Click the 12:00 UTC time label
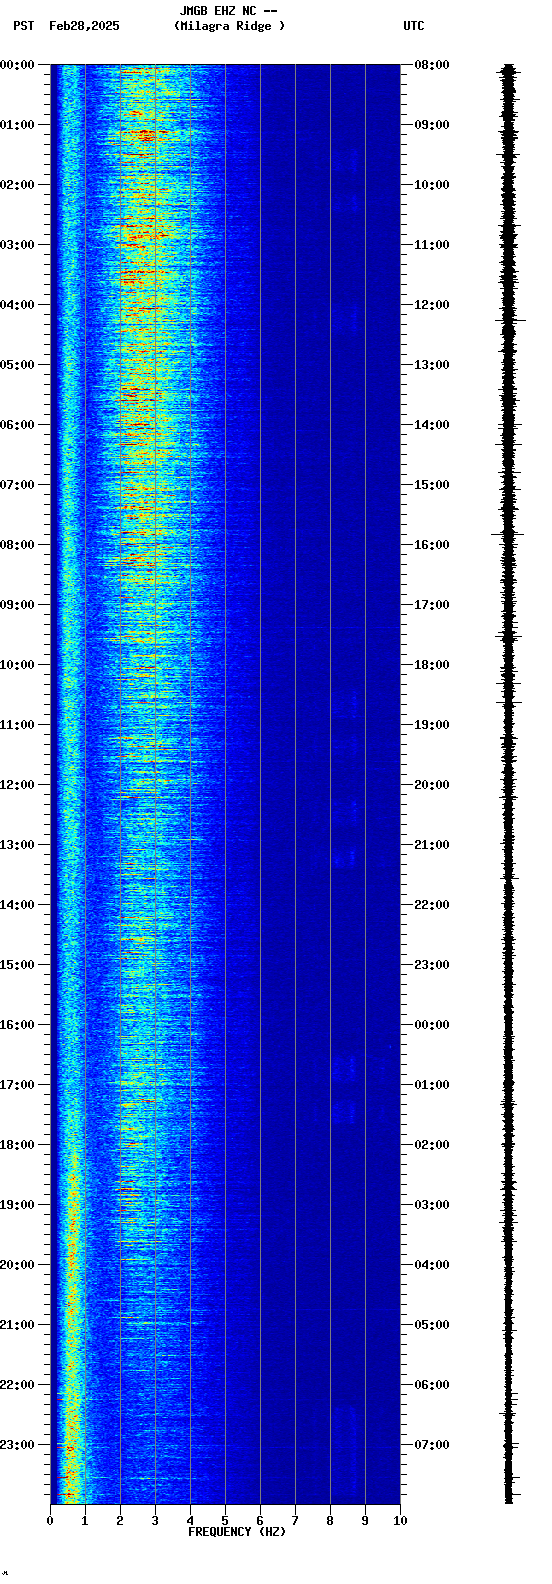552x1584 pixels. point(432,305)
